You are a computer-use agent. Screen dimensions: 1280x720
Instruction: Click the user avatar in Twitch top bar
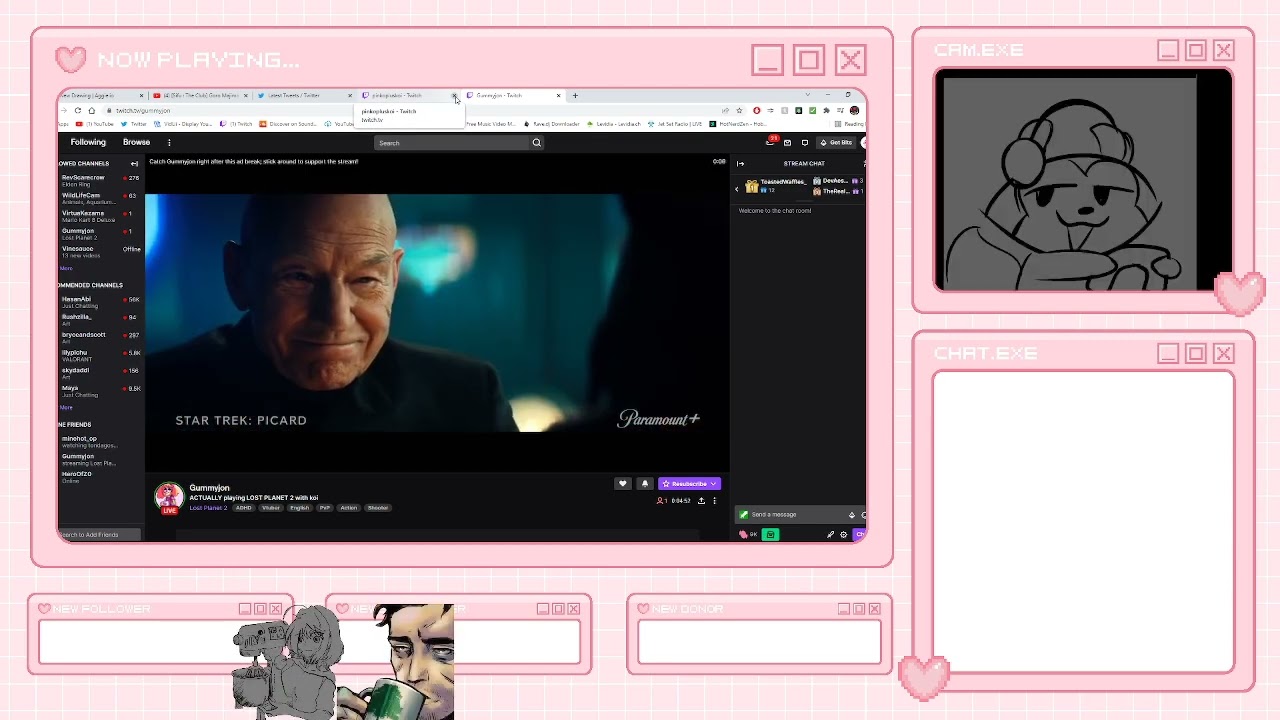click(863, 143)
